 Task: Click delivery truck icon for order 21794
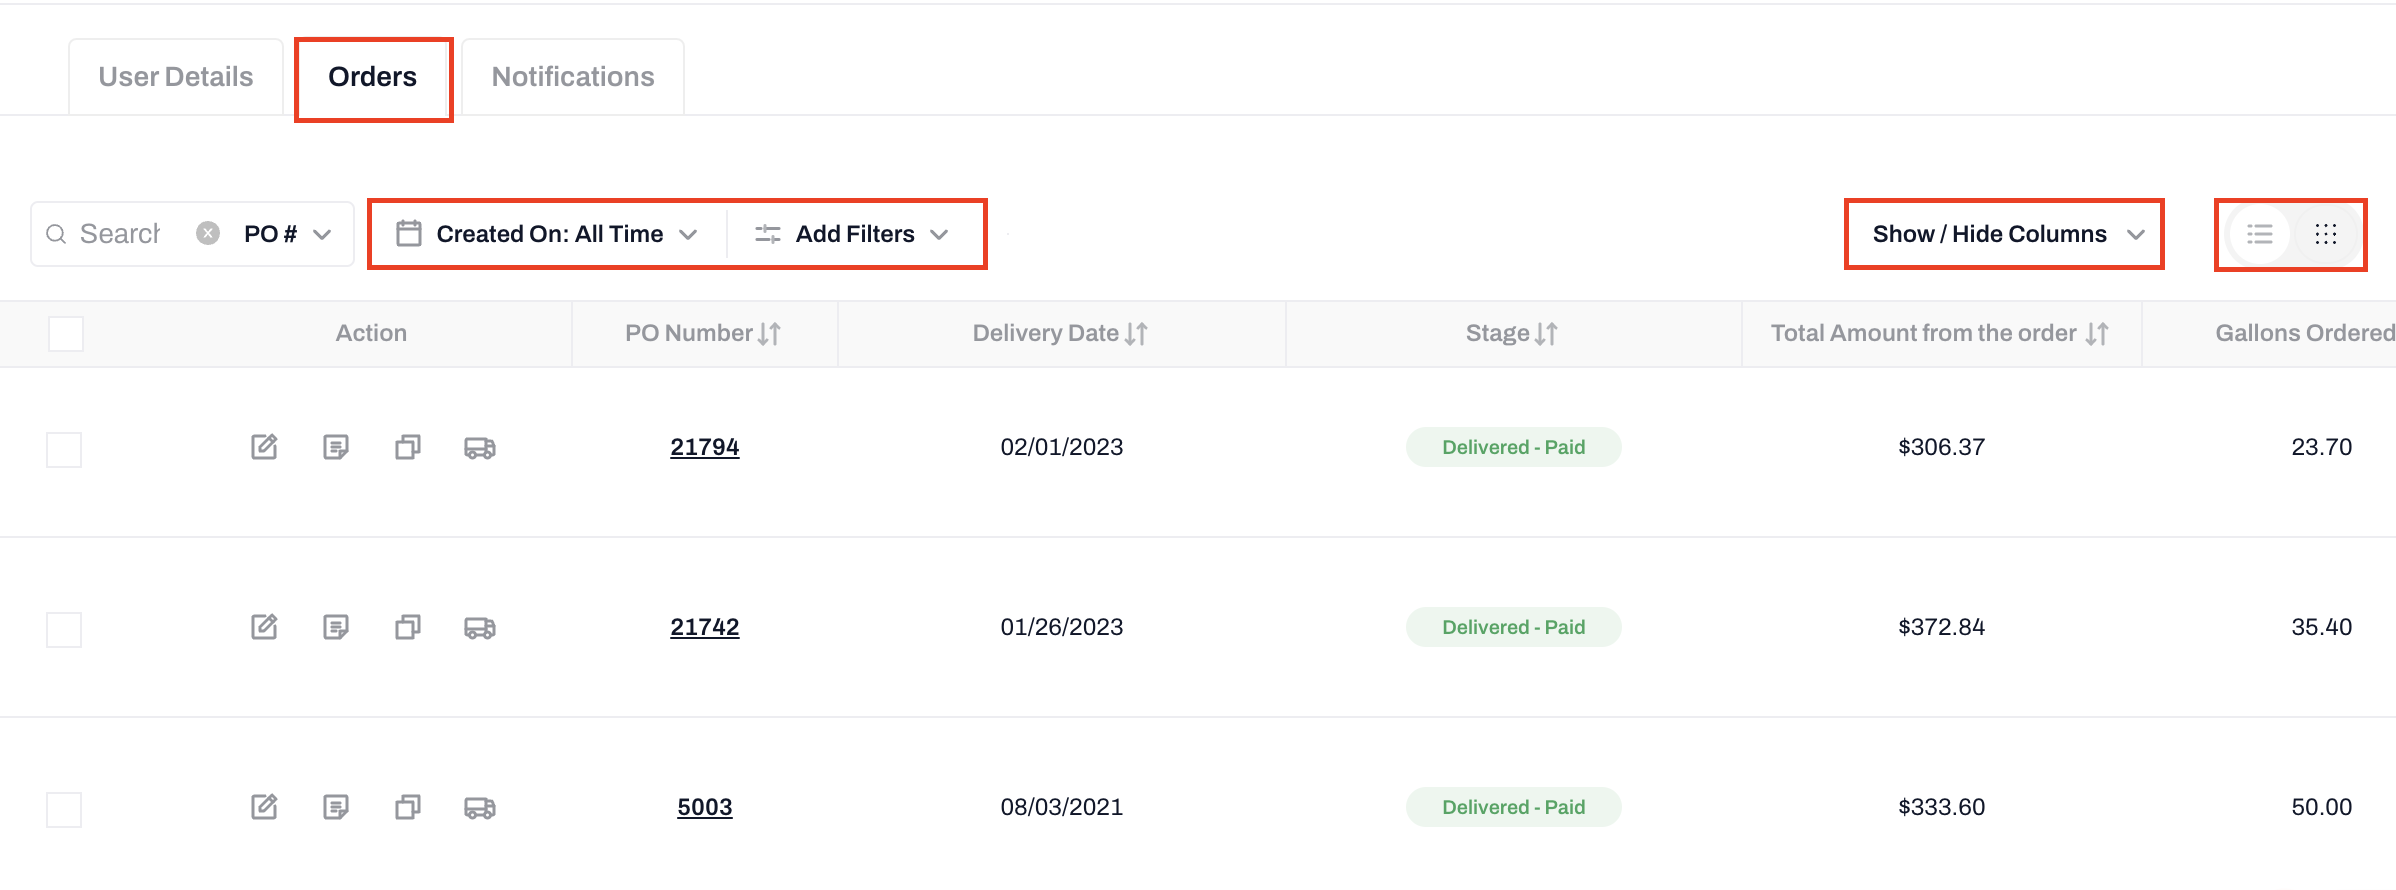point(480,447)
